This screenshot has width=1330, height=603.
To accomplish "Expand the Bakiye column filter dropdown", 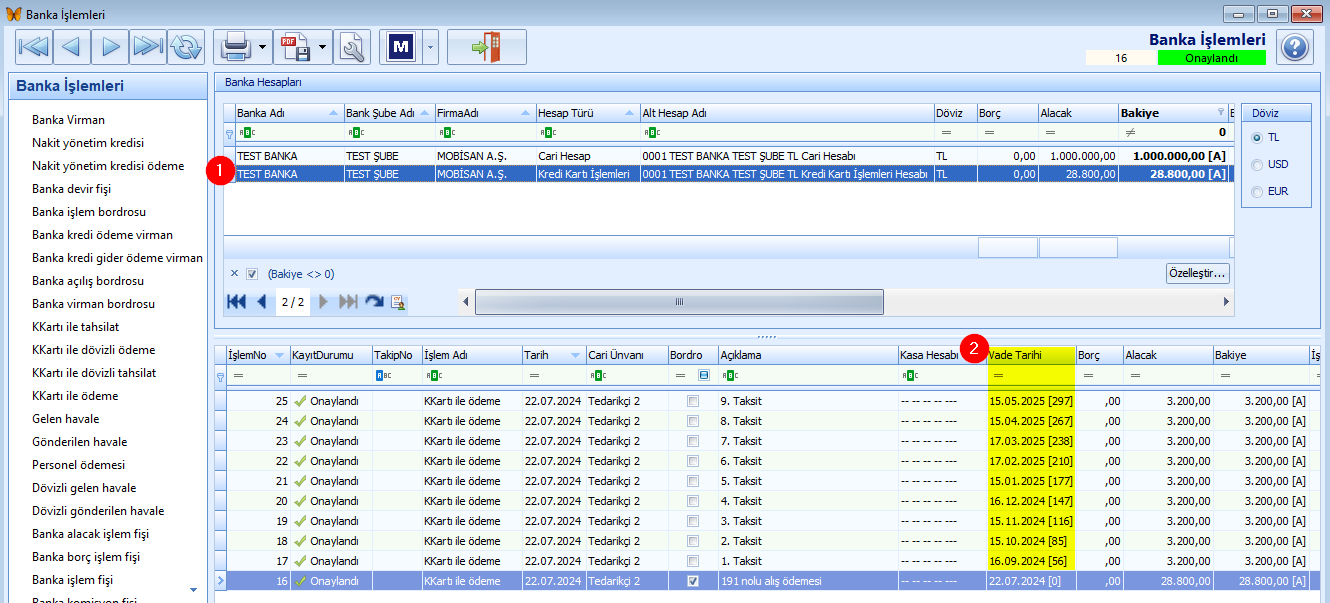I will click(1220, 113).
